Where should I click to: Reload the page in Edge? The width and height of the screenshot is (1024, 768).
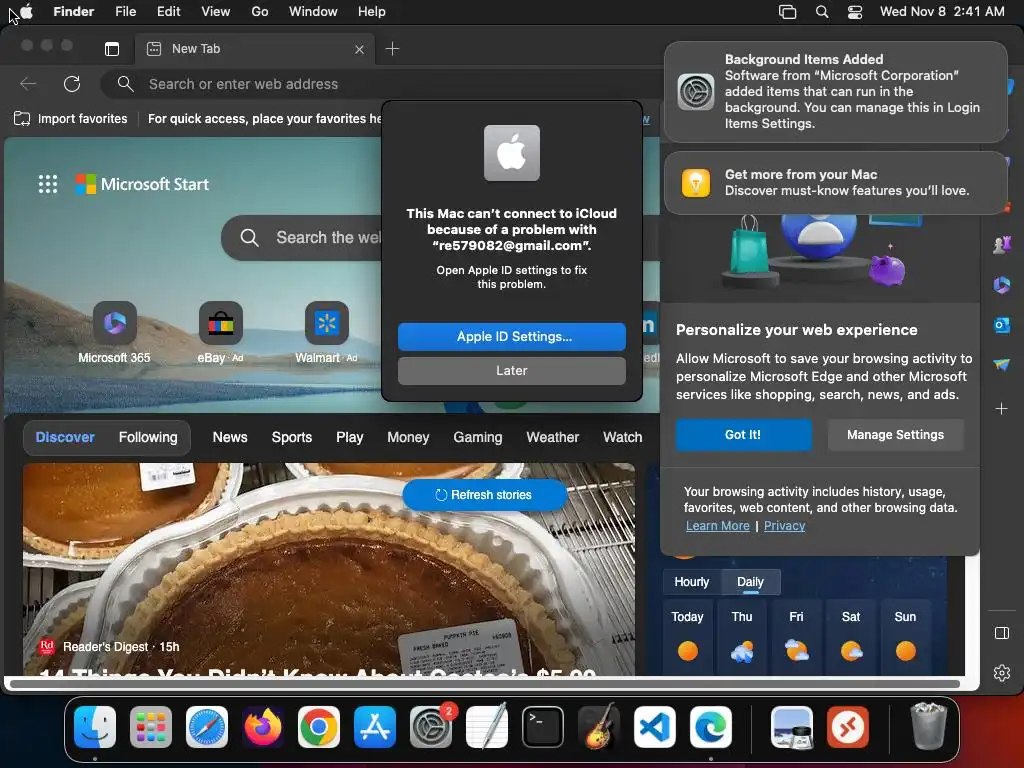(x=72, y=84)
